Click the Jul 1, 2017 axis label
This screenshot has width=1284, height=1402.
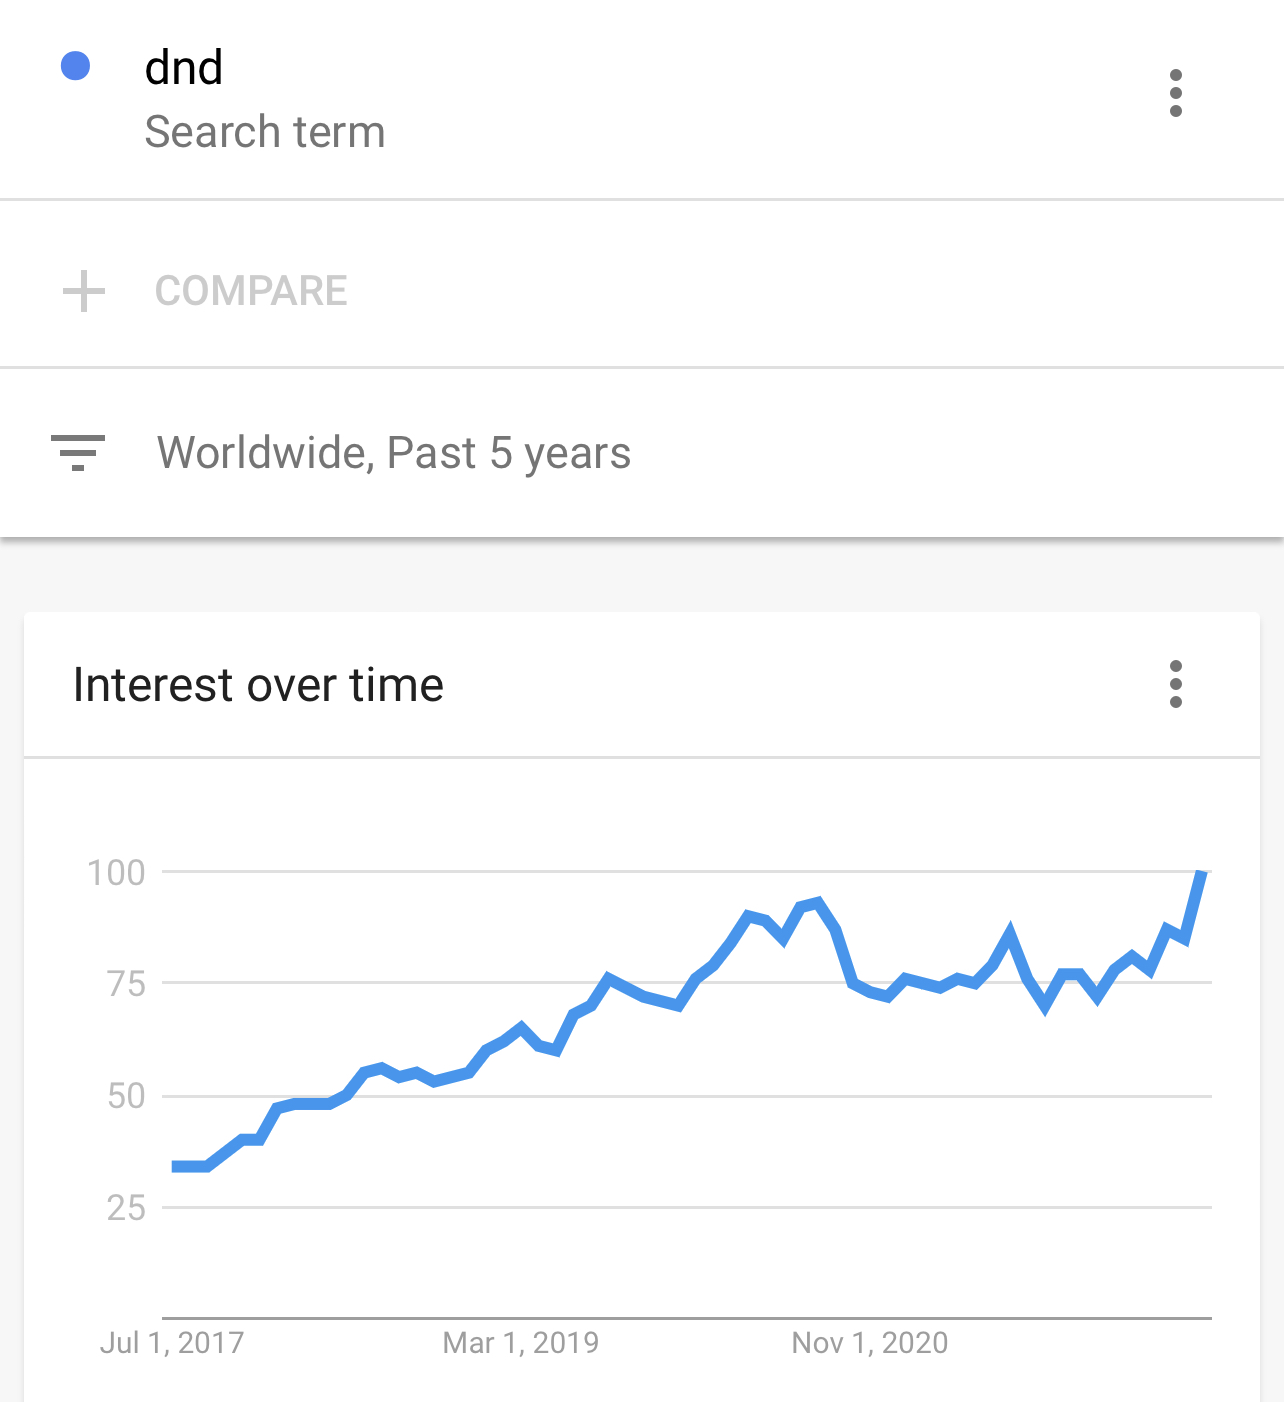172,1342
